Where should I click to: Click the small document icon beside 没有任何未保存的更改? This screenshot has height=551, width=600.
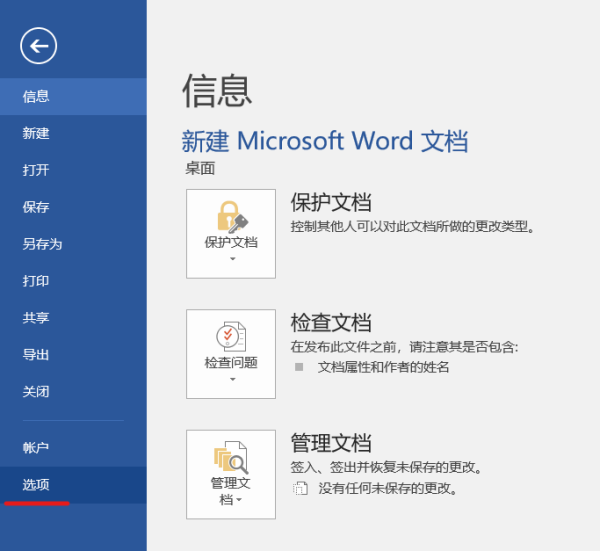pyautogui.click(x=300, y=489)
